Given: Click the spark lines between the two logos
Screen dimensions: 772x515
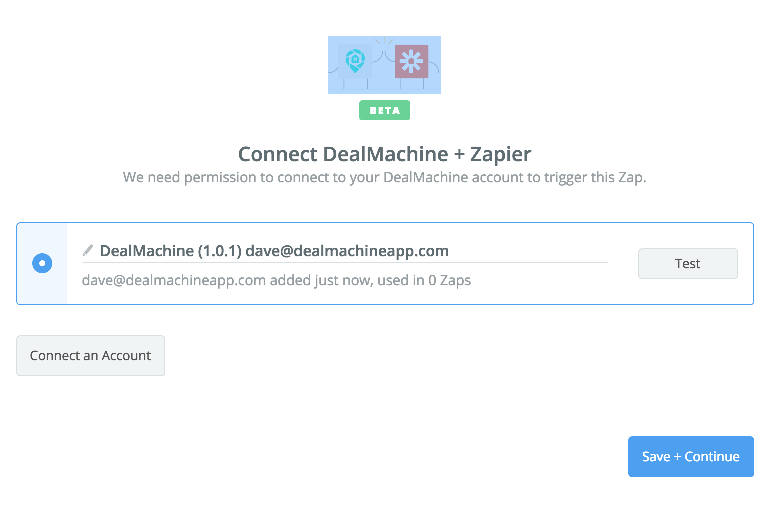Looking at the screenshot, I should coord(384,42).
